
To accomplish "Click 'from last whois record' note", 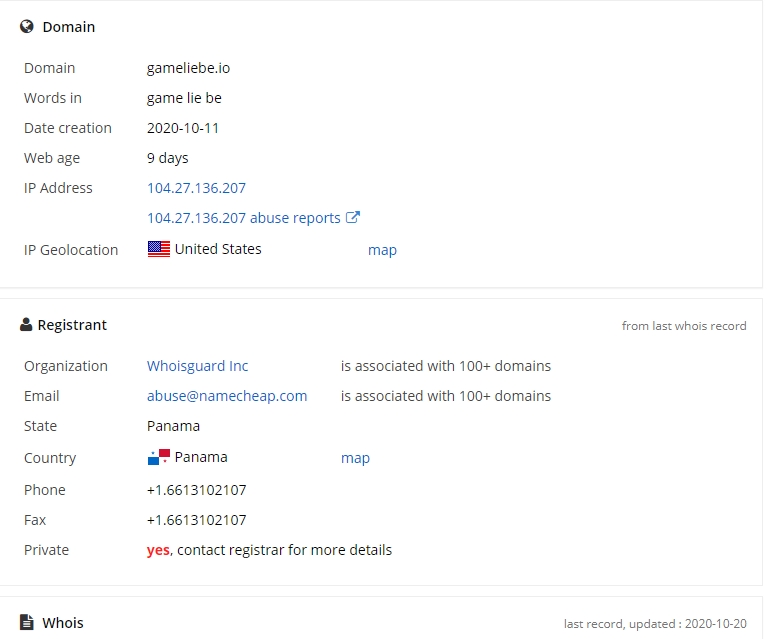I will (x=684, y=326).
